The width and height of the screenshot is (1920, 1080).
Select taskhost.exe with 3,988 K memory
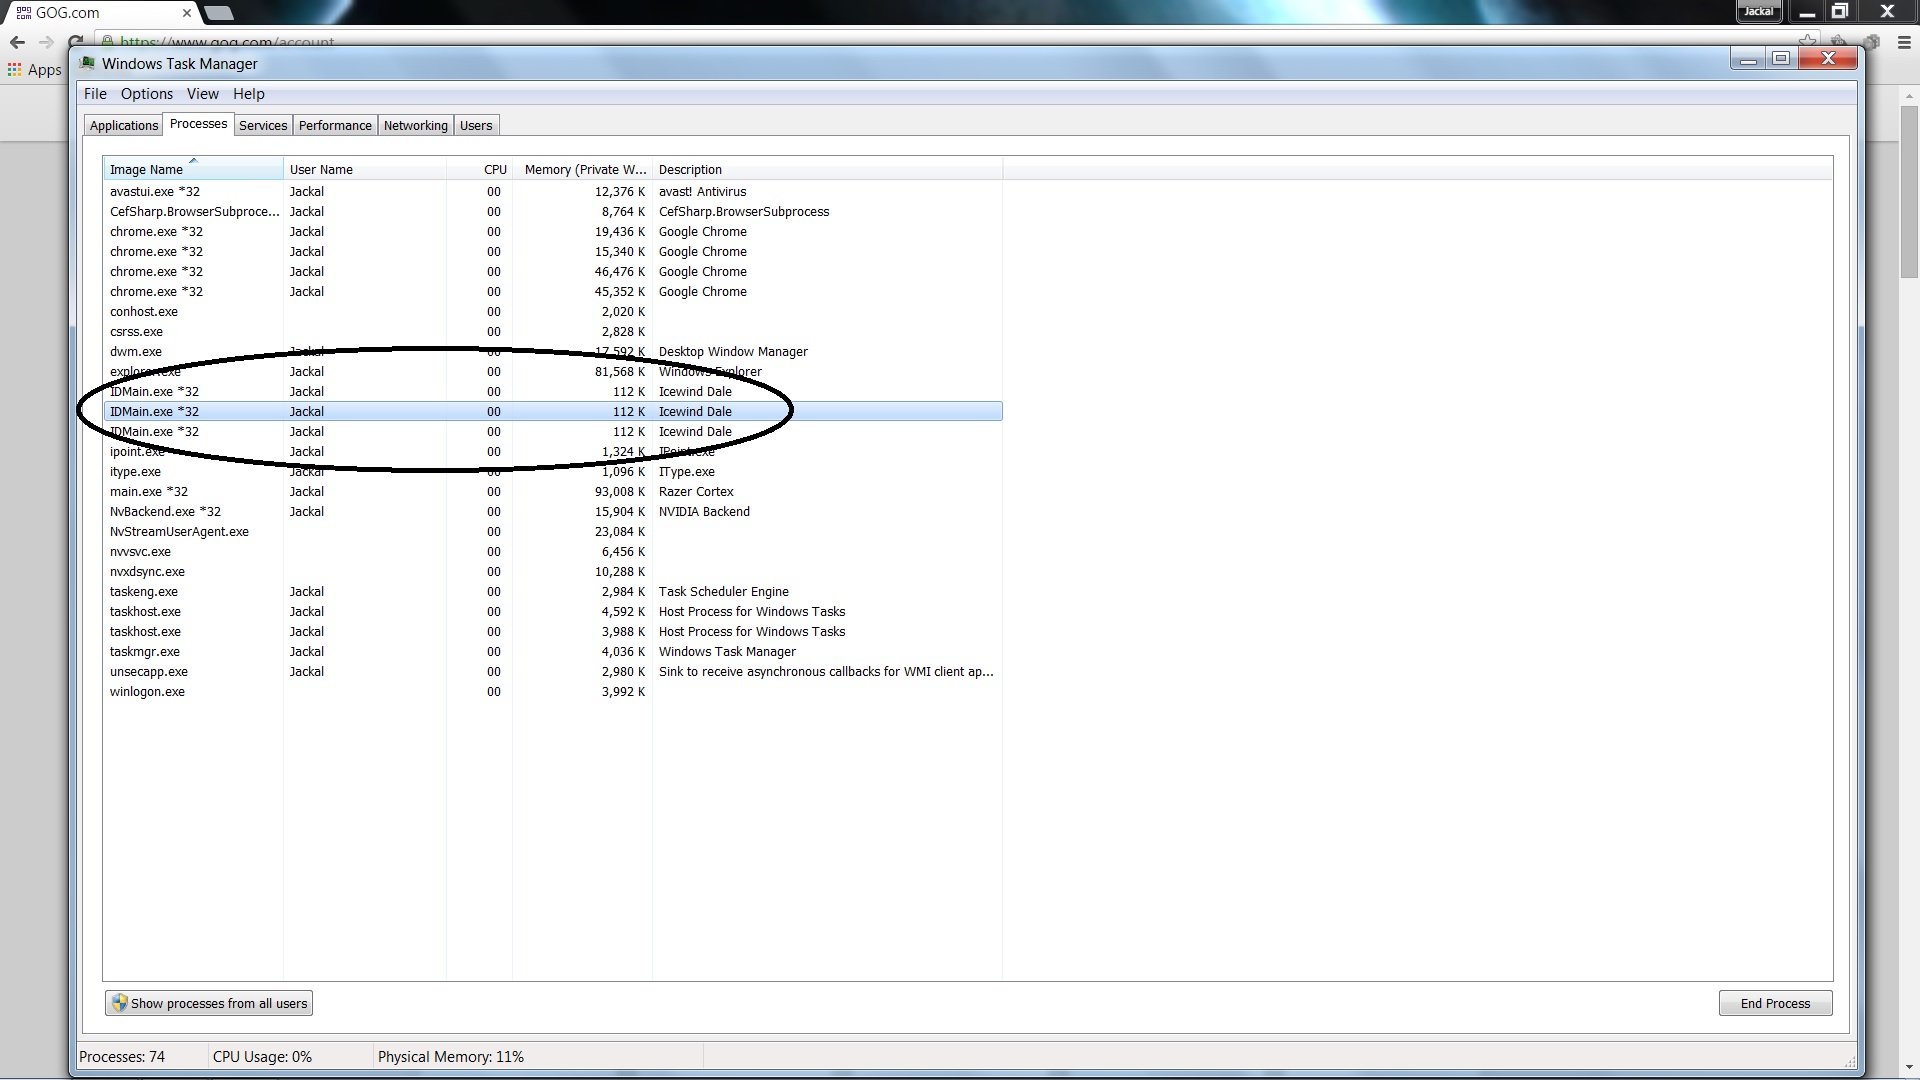pos(552,632)
